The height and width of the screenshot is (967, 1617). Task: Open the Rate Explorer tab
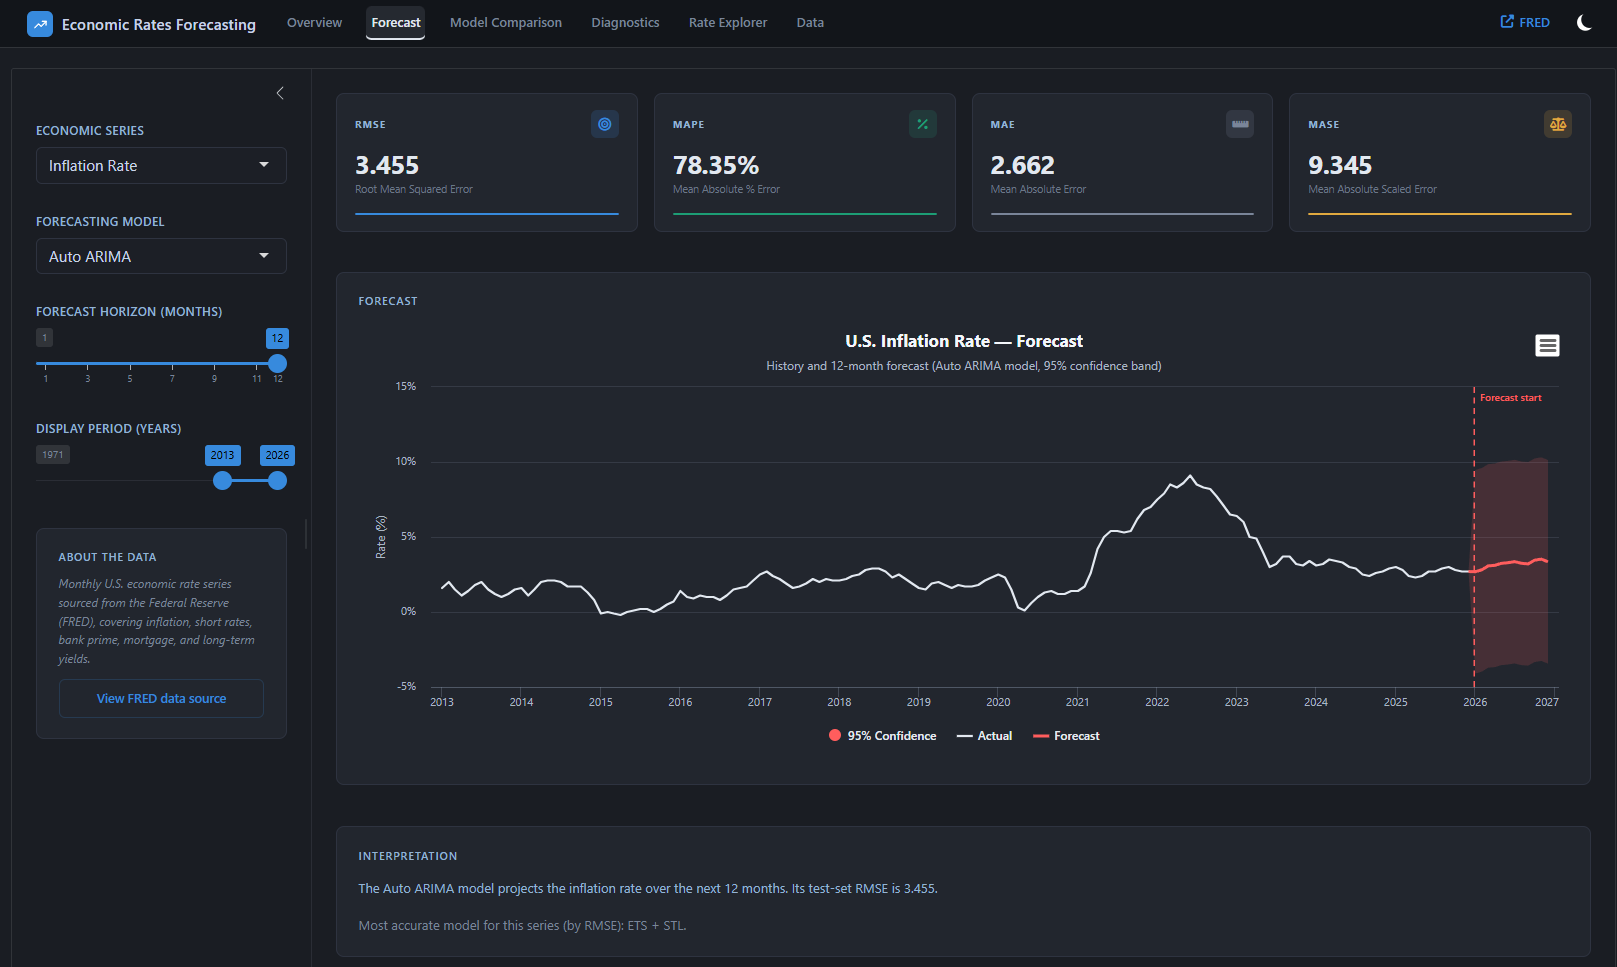[x=728, y=22]
